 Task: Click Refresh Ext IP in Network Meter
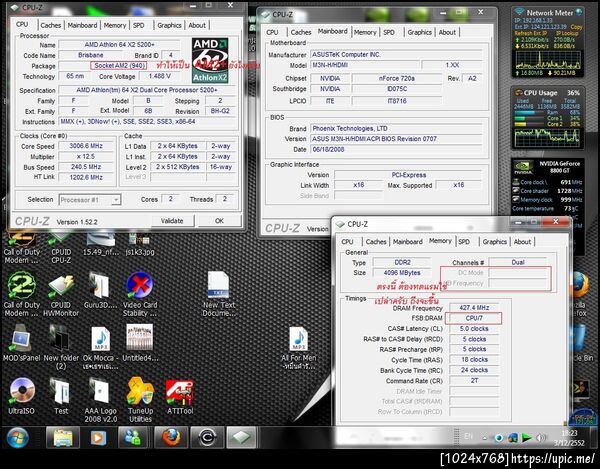(532, 33)
